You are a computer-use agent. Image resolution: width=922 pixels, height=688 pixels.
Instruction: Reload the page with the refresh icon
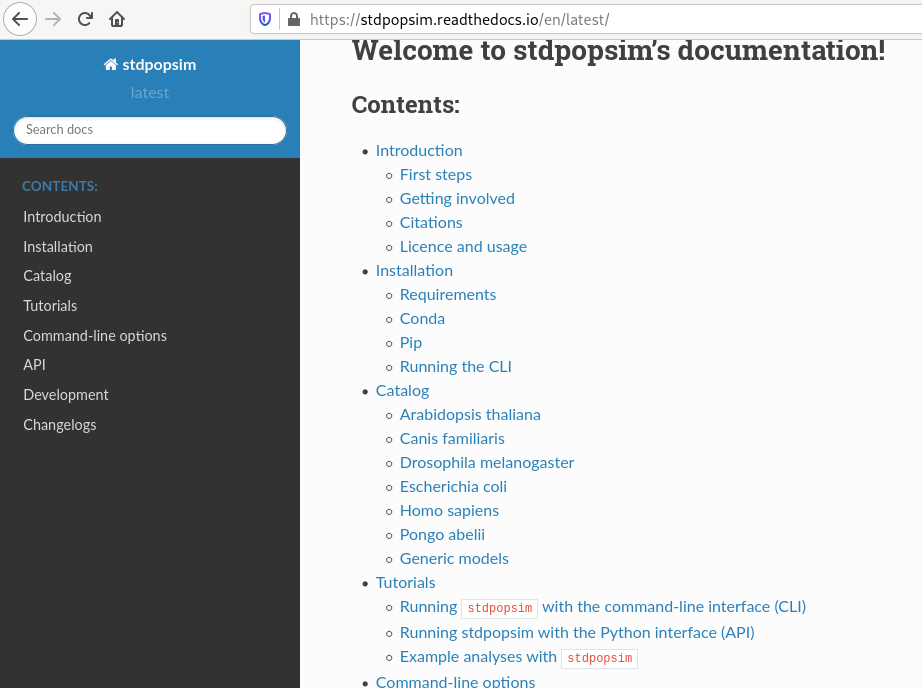85,20
